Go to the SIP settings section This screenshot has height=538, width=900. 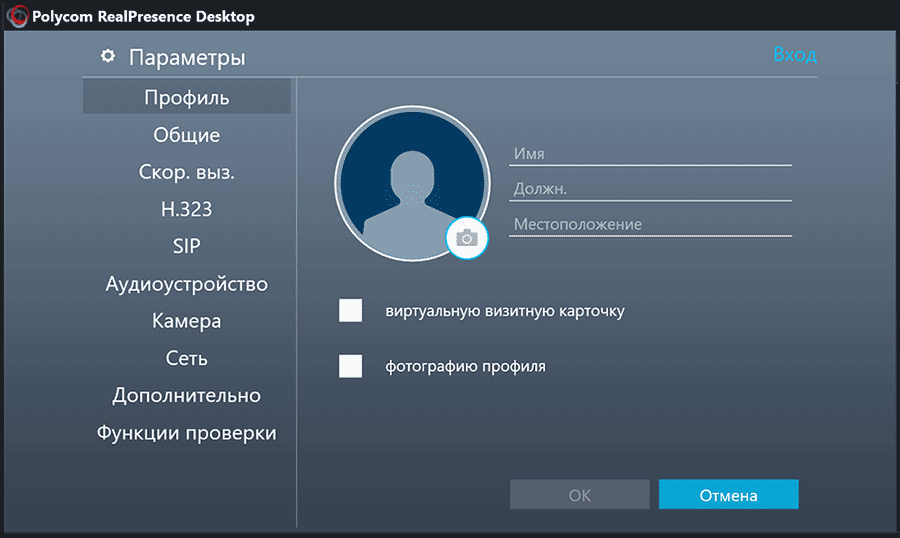pos(187,246)
